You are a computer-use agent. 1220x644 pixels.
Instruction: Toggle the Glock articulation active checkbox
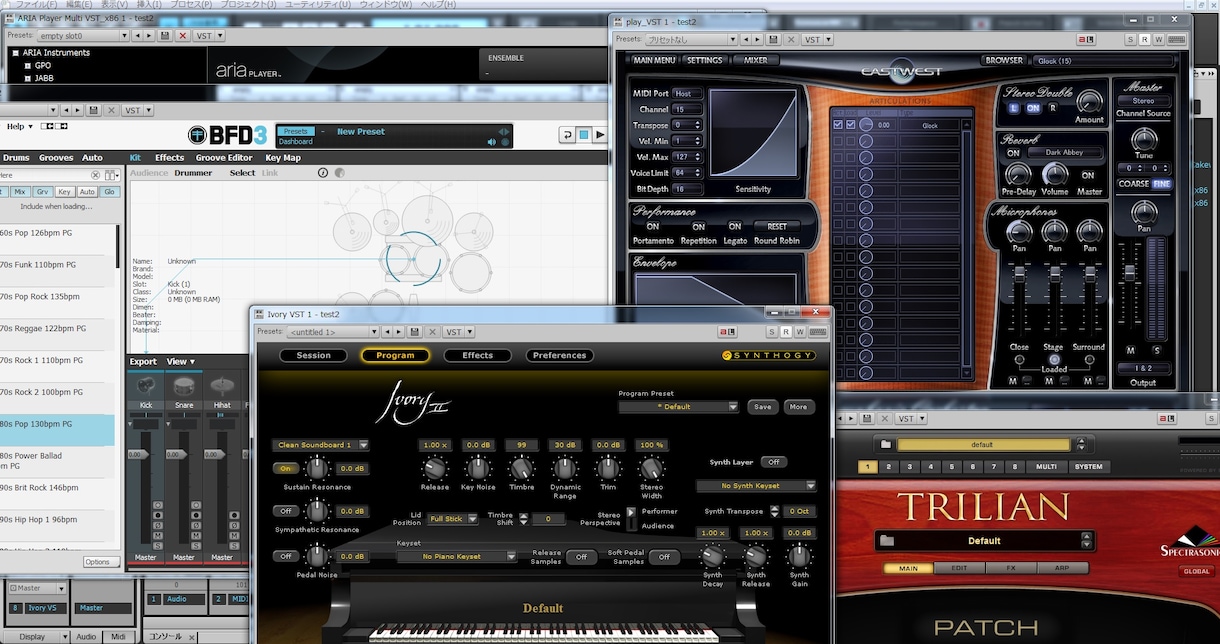838,125
